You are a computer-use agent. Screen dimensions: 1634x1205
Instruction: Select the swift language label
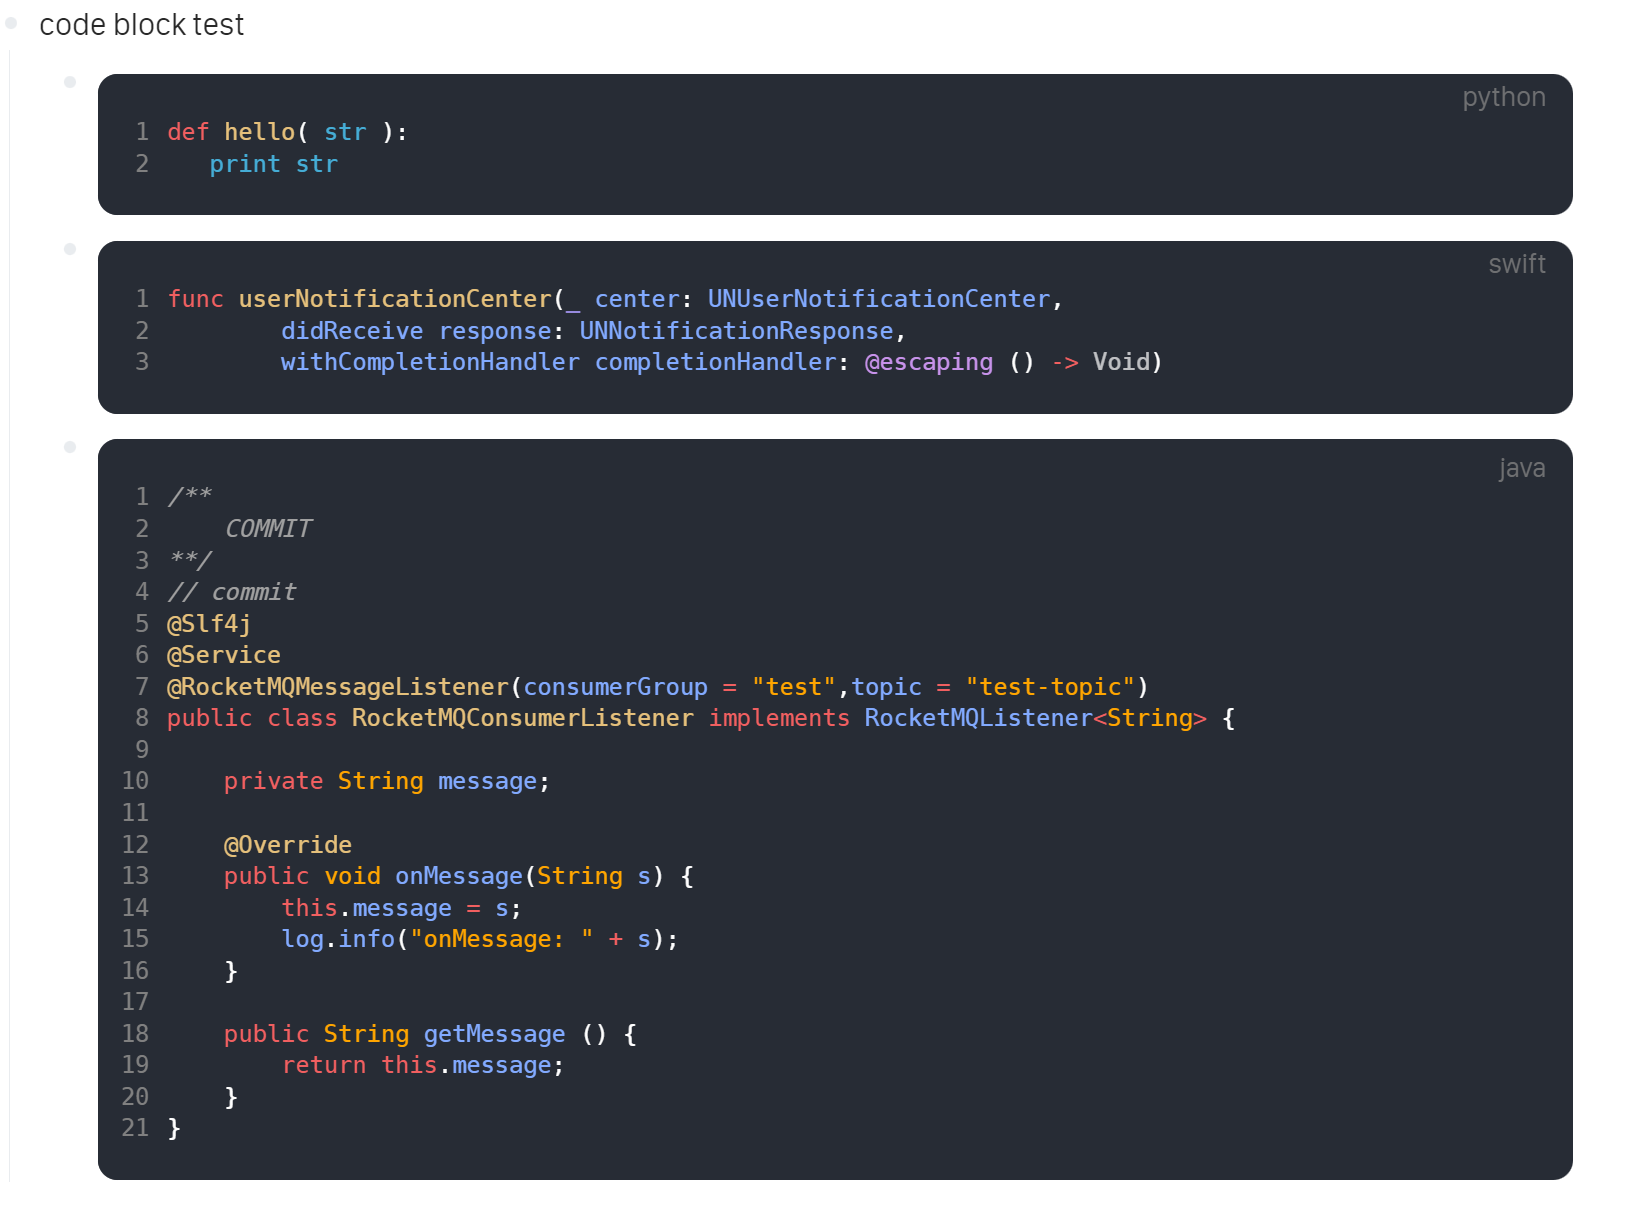pos(1516,264)
